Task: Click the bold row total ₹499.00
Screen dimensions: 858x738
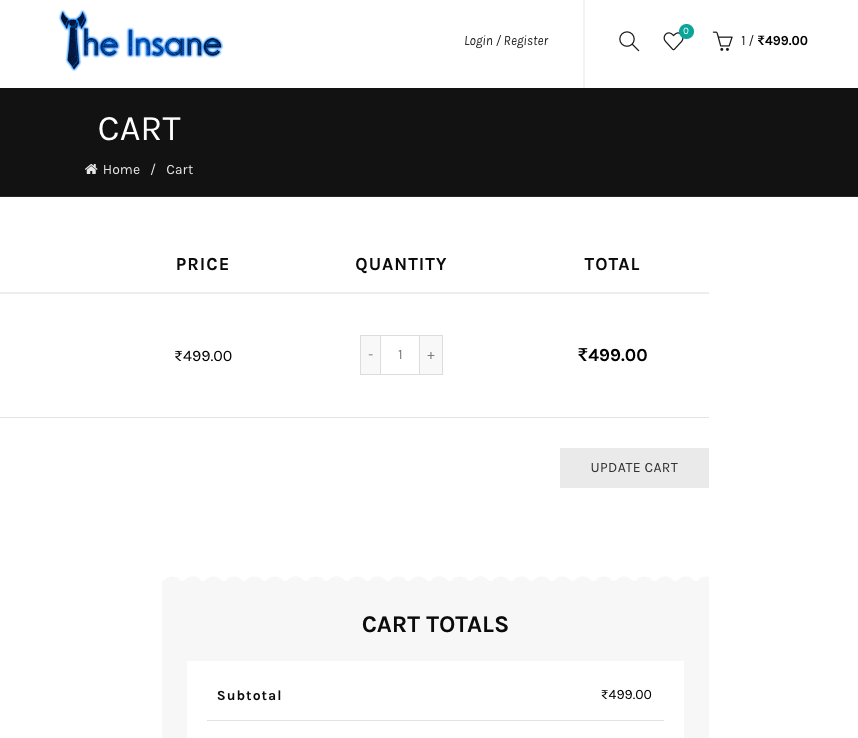Action: tap(612, 355)
